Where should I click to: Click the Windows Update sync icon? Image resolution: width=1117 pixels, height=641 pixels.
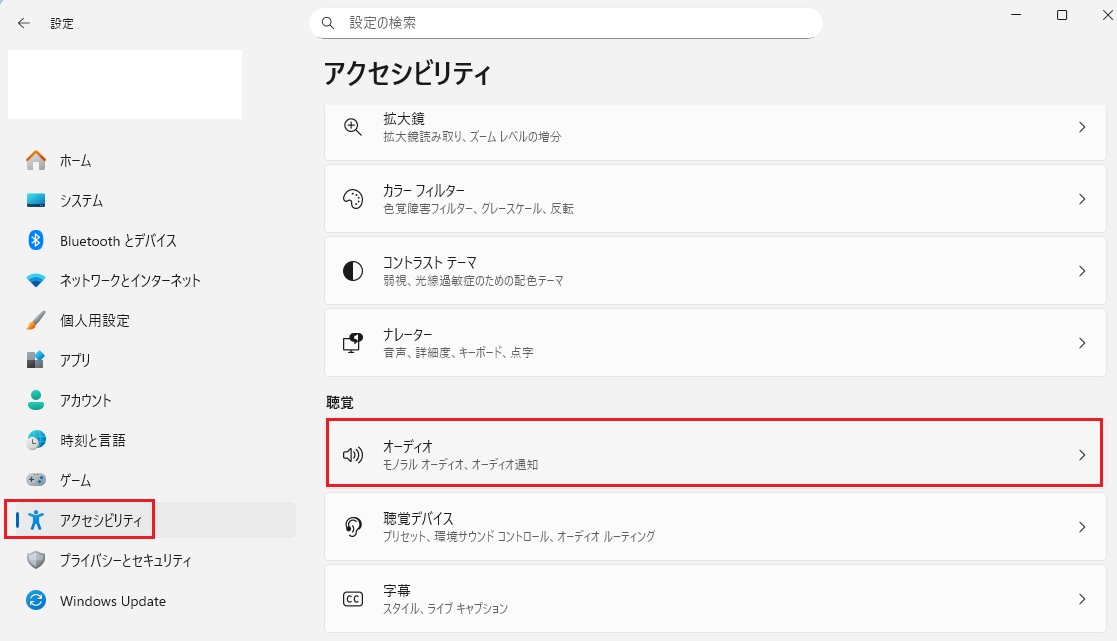pyautogui.click(x=36, y=601)
